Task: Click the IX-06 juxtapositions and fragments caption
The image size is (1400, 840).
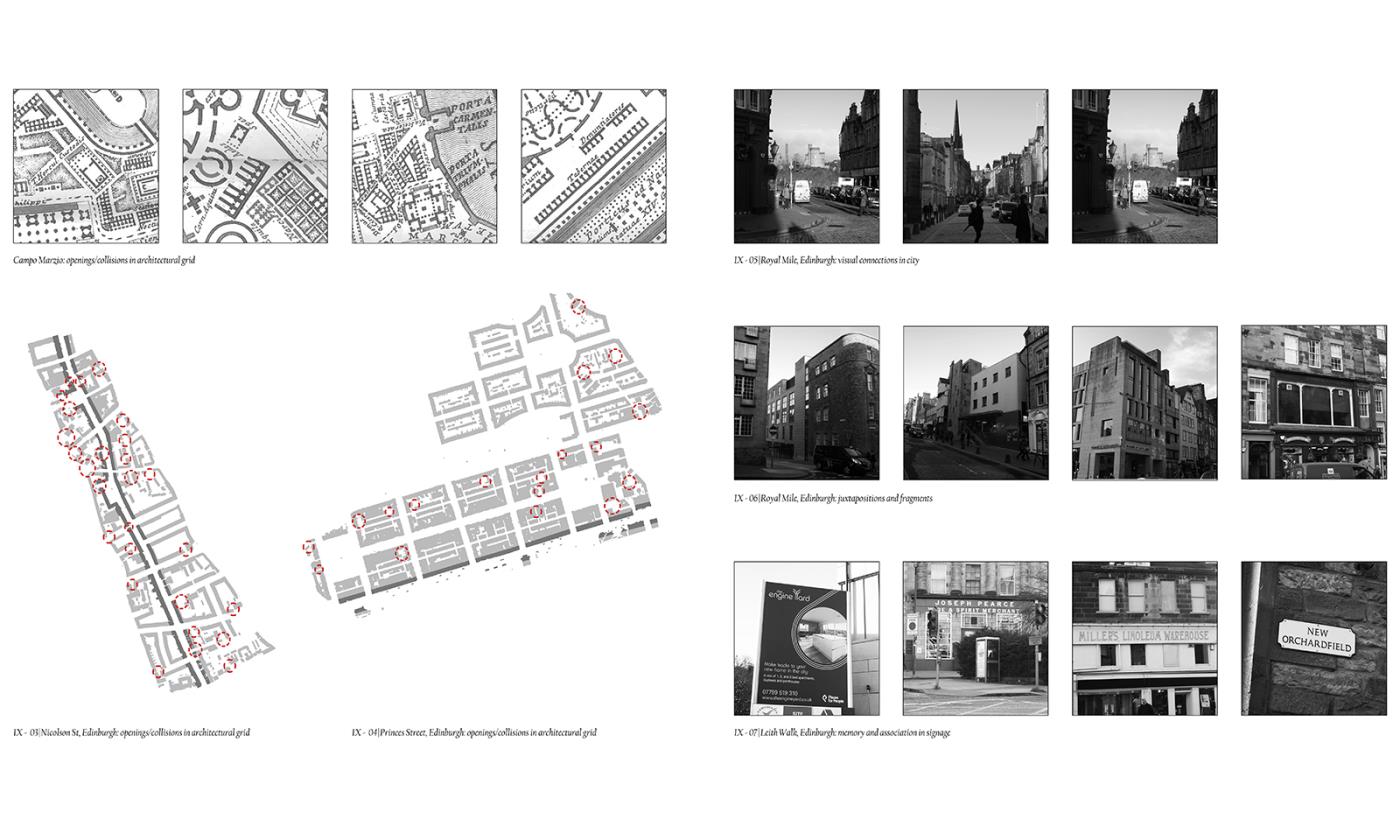Action: 832,498
